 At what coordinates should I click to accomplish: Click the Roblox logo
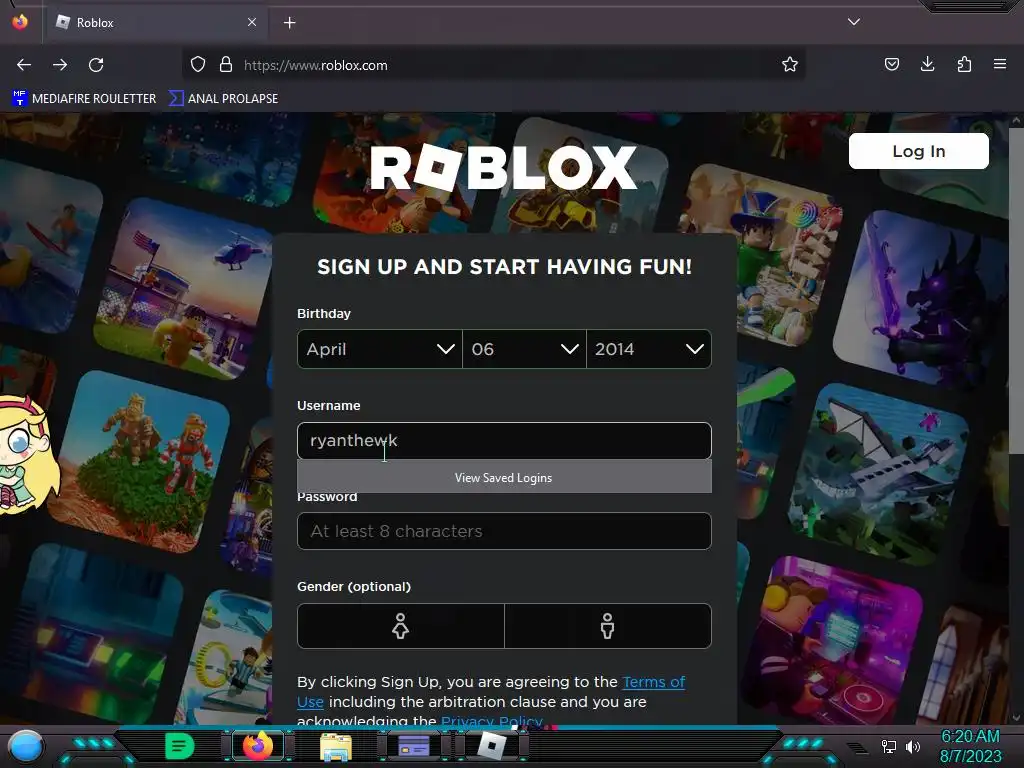tap(504, 167)
